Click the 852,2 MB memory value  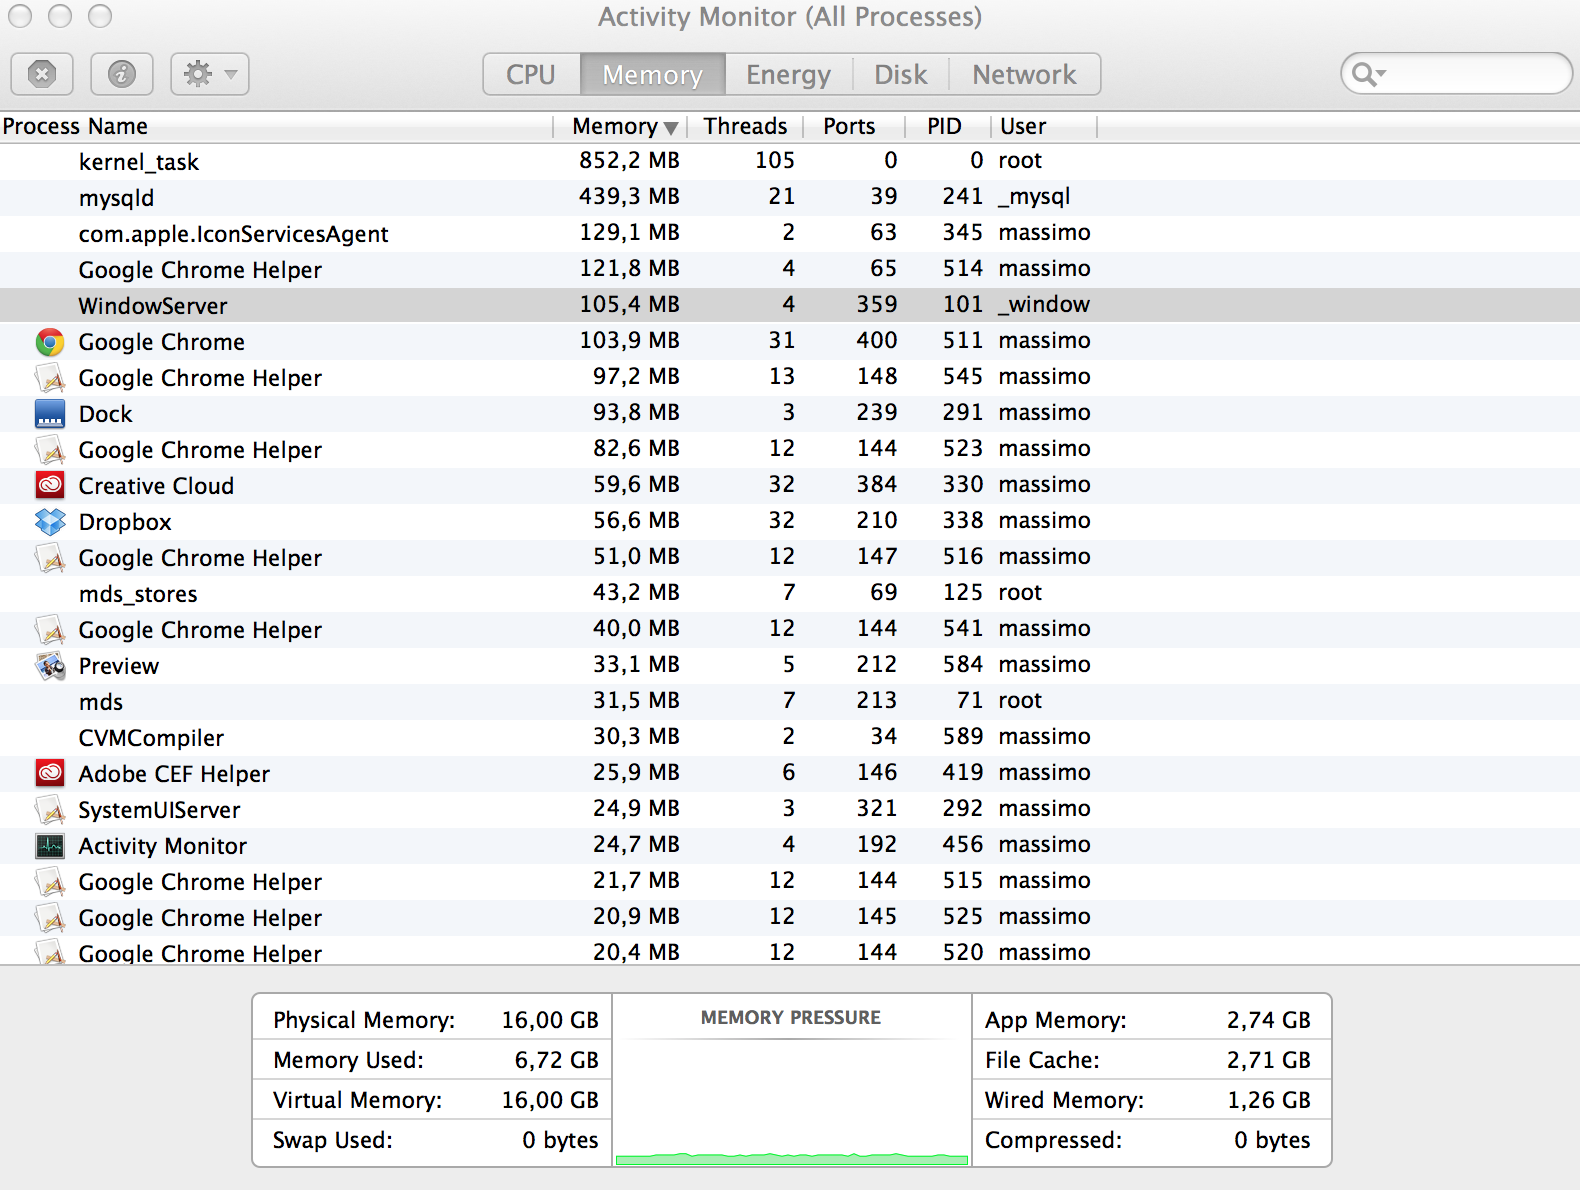click(x=629, y=161)
